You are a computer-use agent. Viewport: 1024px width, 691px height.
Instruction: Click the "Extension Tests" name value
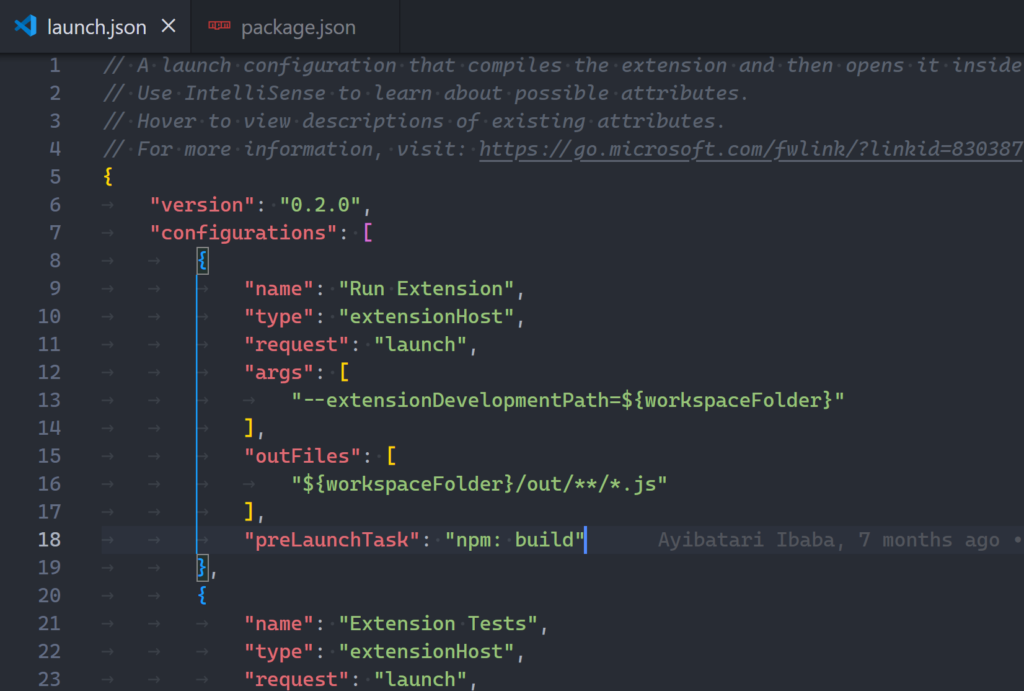pyautogui.click(x=438, y=624)
